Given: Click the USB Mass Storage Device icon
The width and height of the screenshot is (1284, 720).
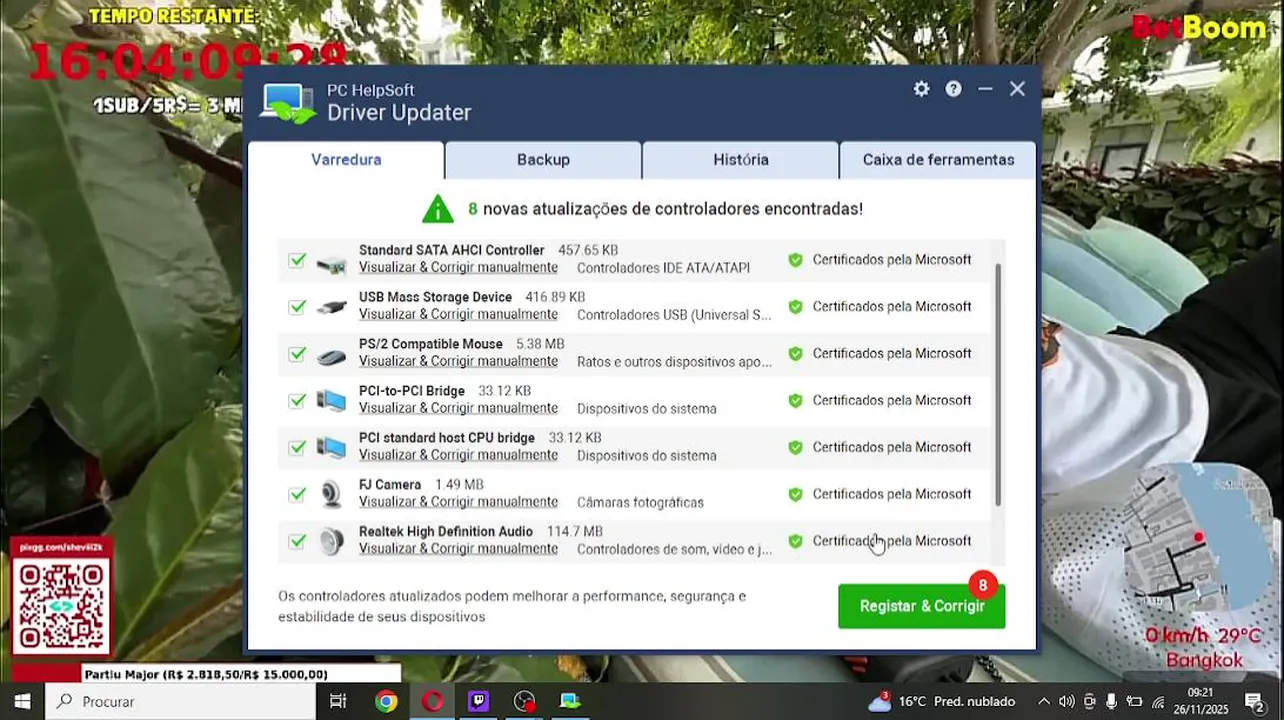Looking at the screenshot, I should (331, 308).
